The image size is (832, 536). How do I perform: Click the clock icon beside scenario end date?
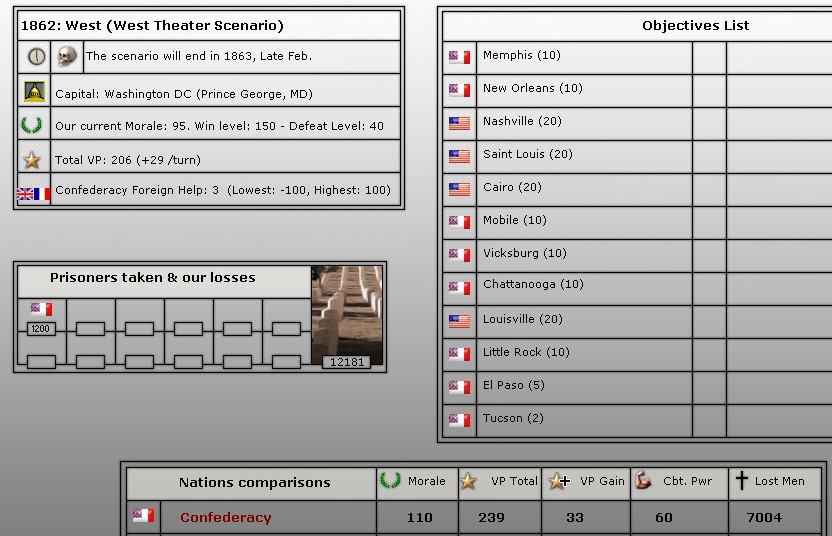(36, 56)
